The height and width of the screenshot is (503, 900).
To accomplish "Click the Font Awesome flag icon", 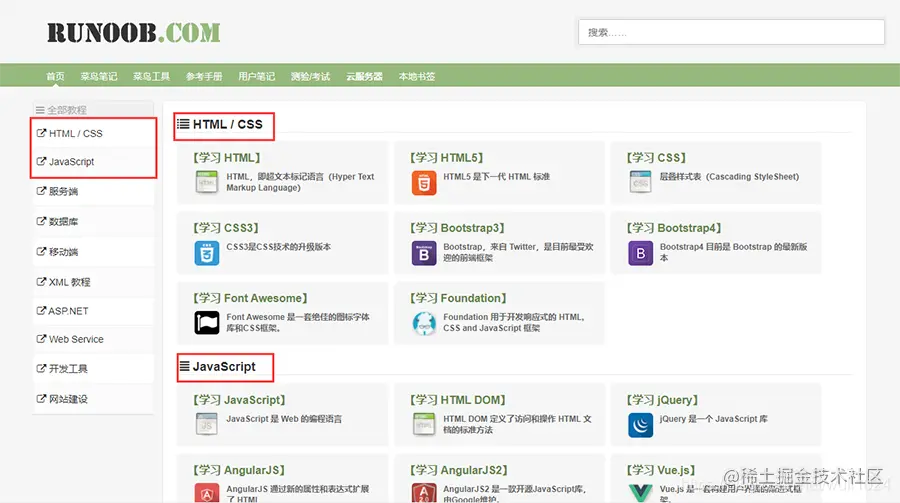I will [207, 323].
